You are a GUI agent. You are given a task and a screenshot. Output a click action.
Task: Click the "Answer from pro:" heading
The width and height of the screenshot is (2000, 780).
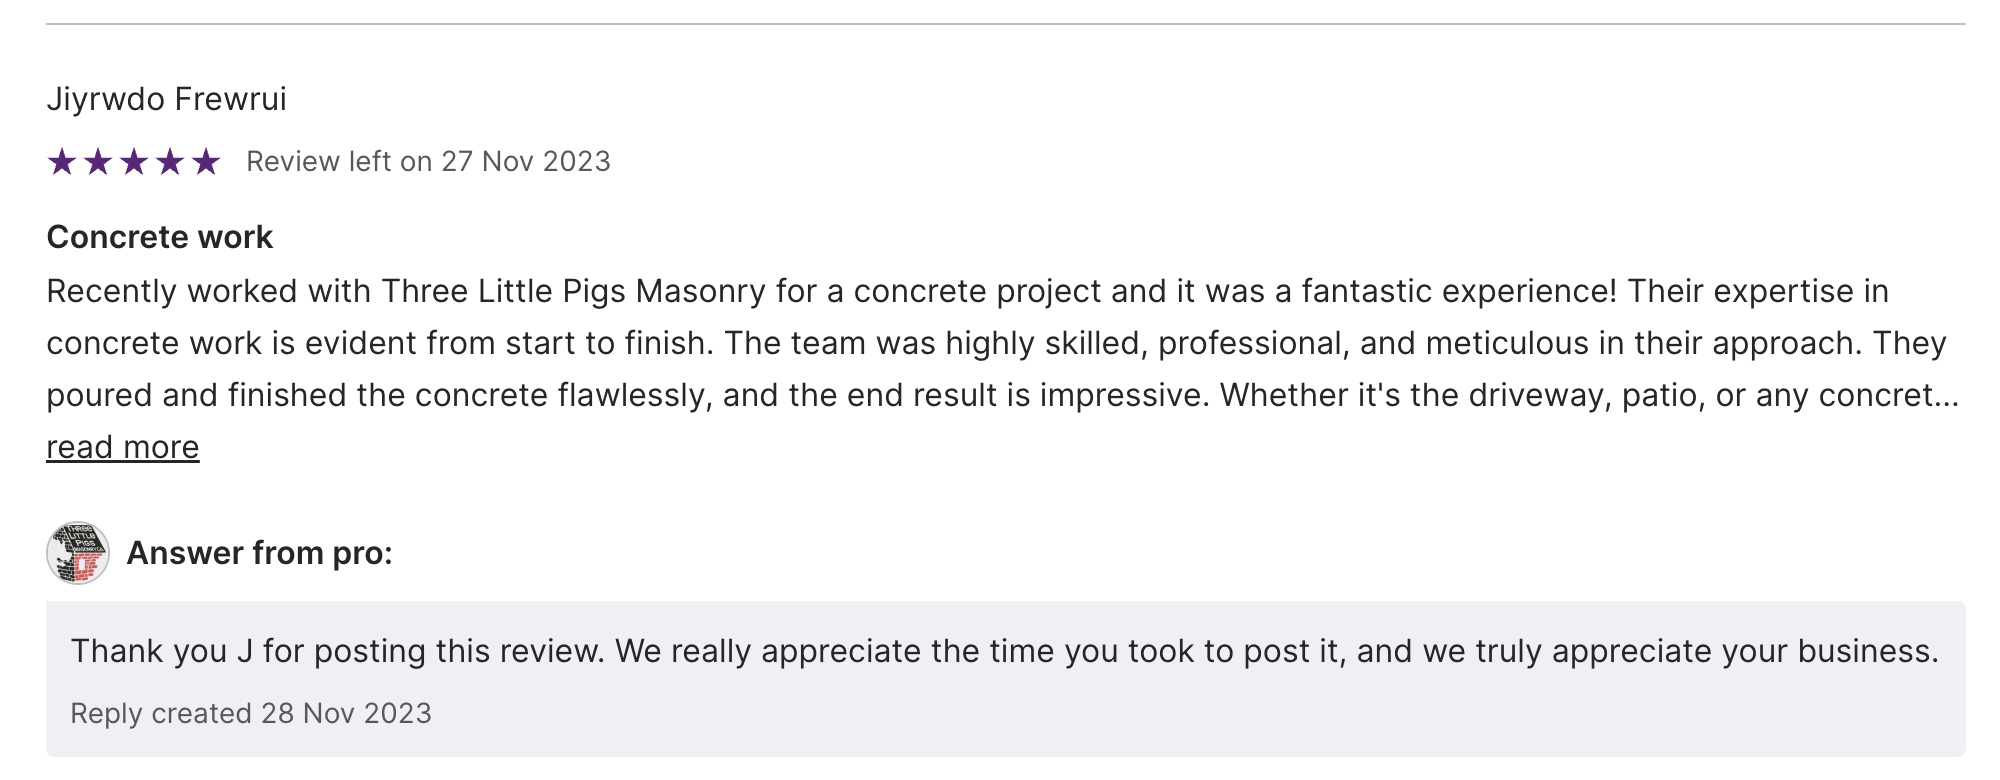click(260, 553)
